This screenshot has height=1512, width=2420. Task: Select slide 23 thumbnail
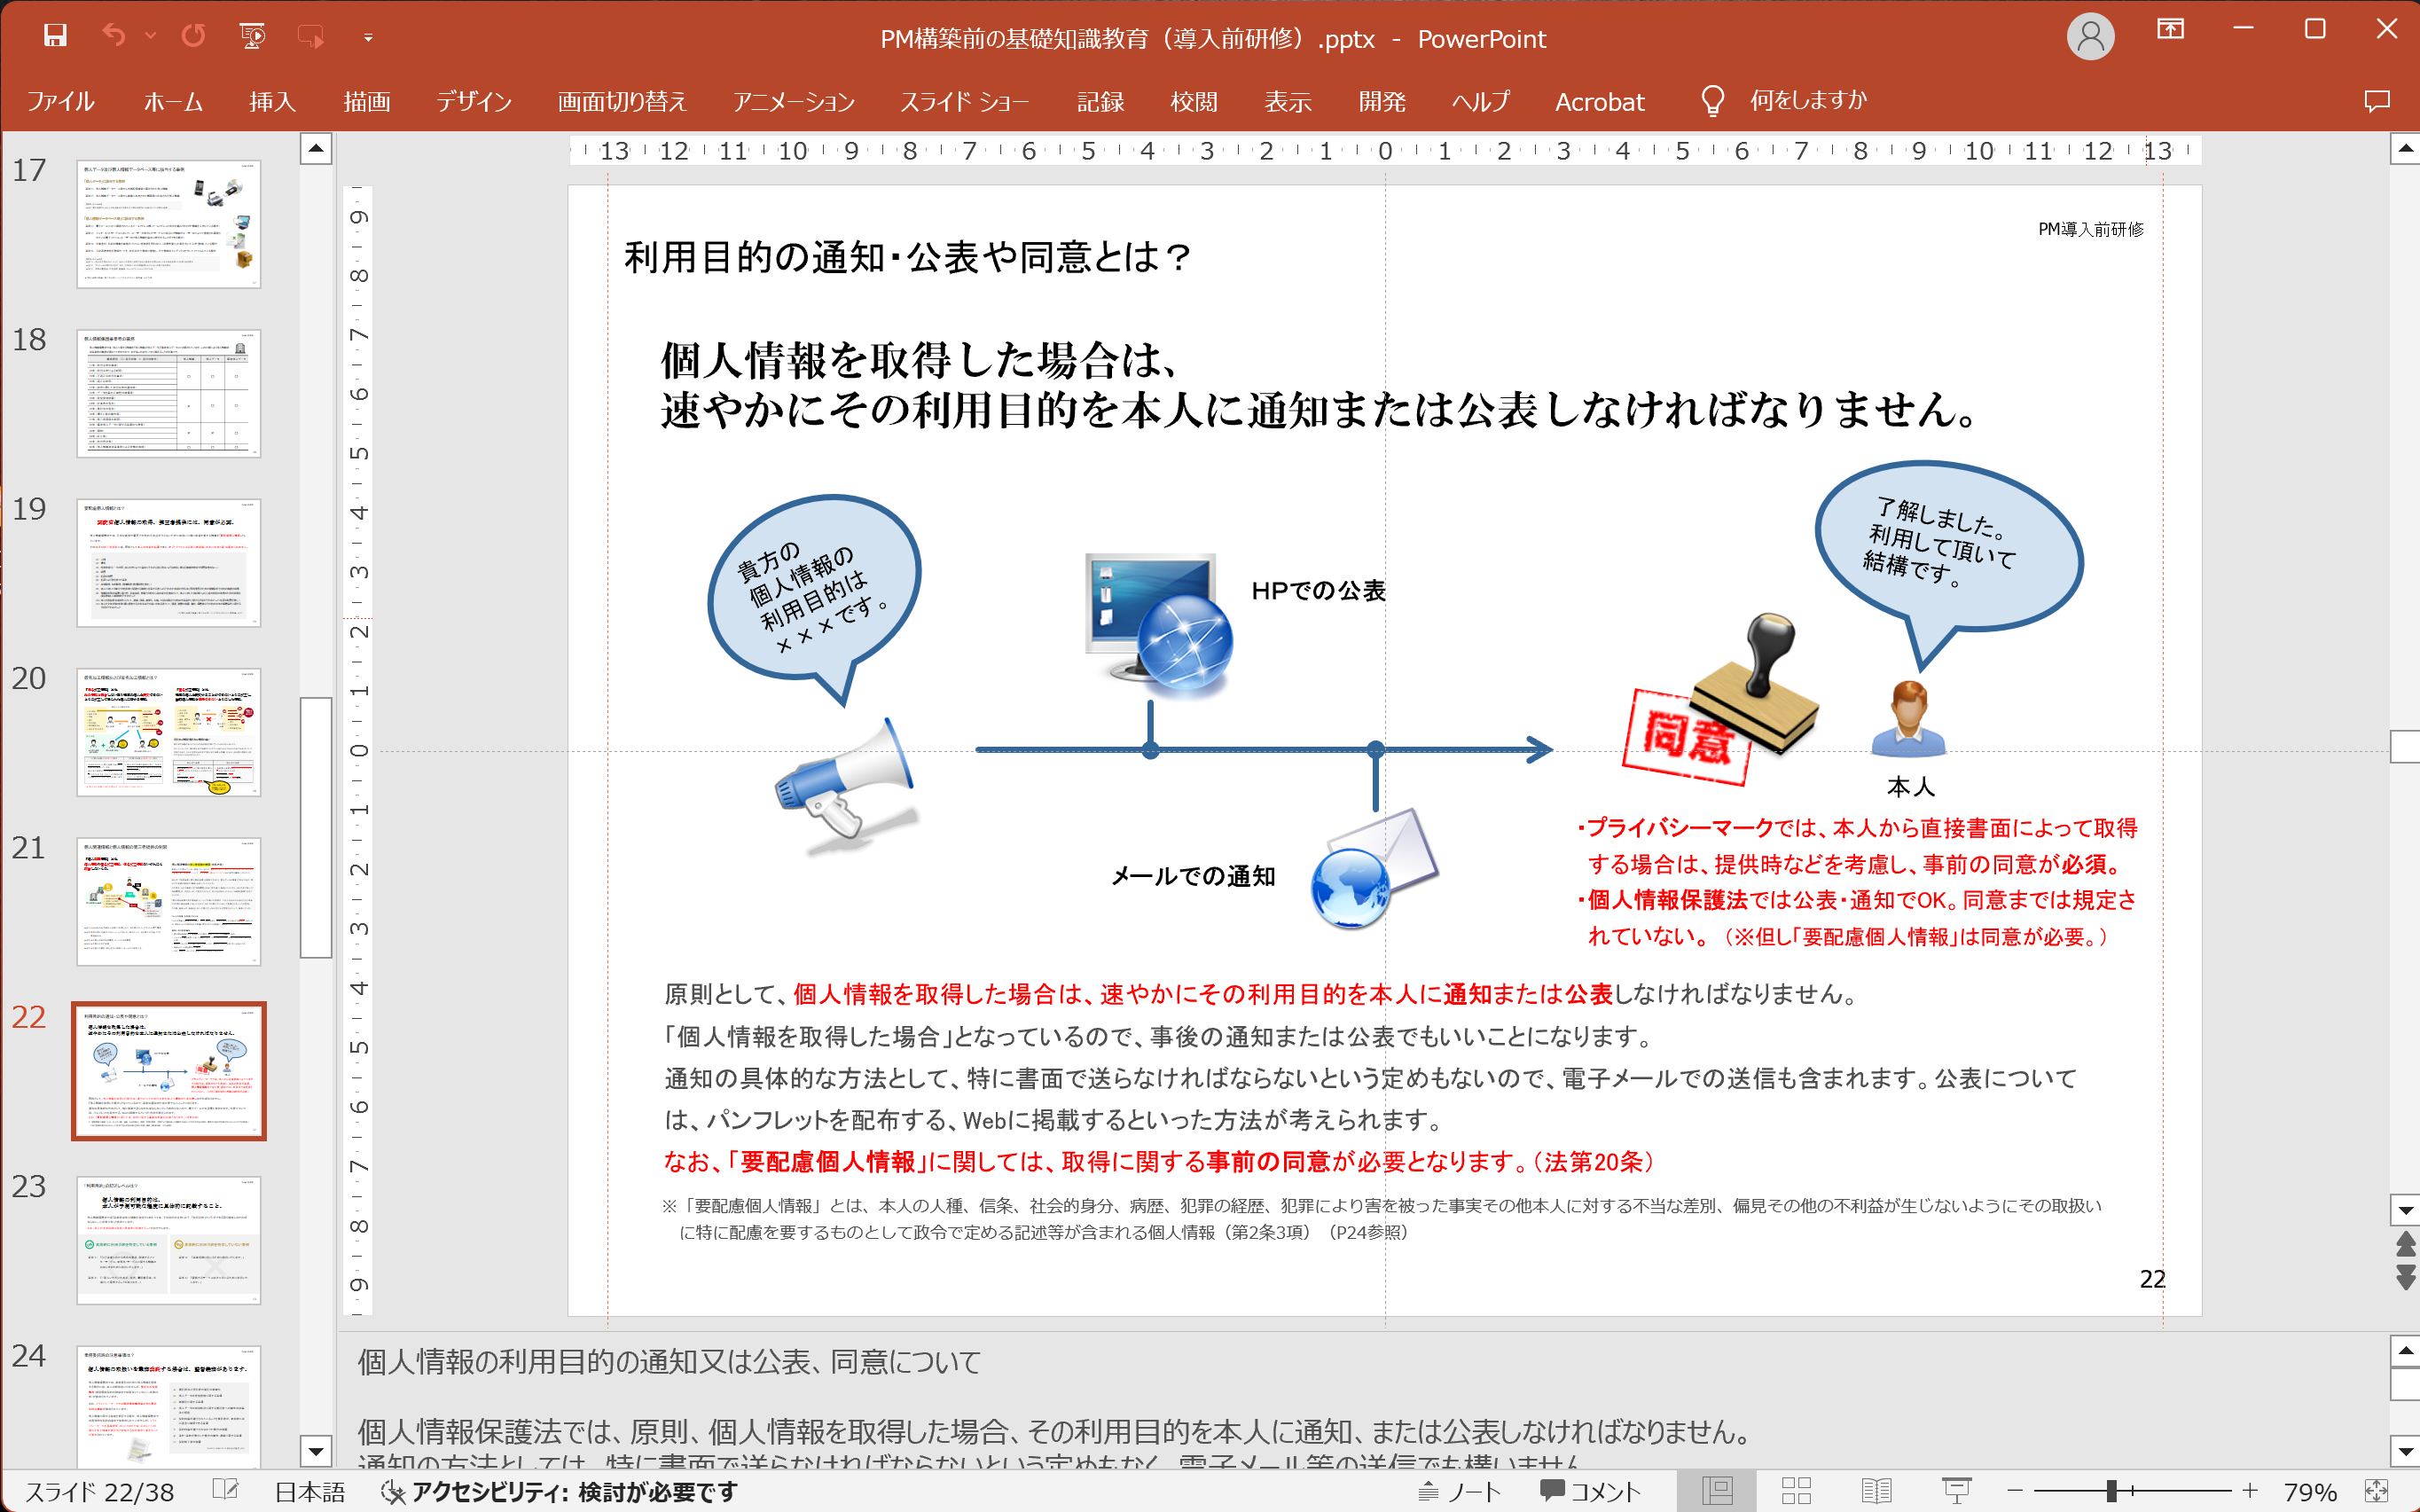pyautogui.click(x=169, y=1240)
